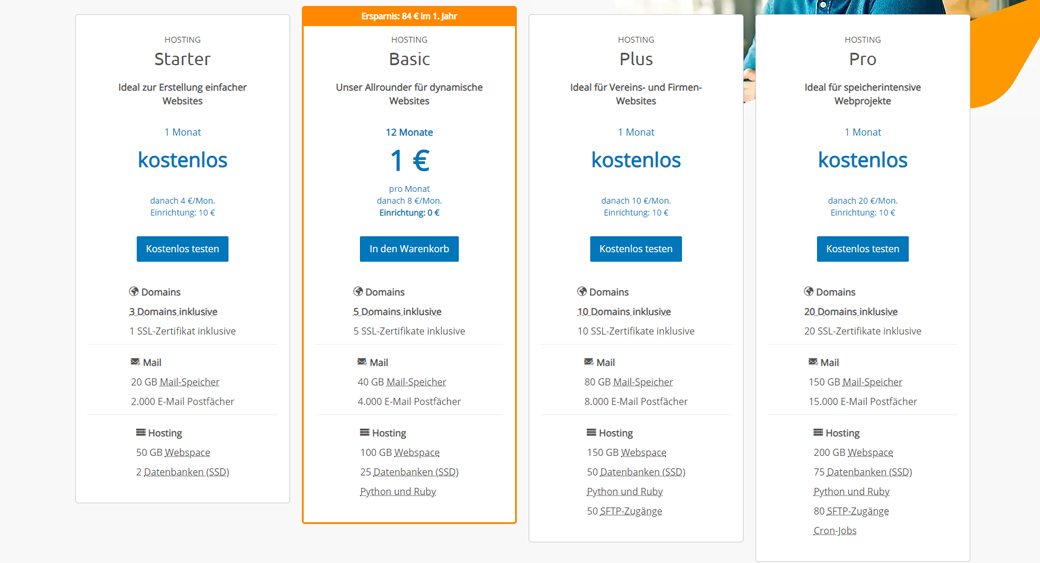Click the globe Domains icon in Pro plan

tap(809, 292)
